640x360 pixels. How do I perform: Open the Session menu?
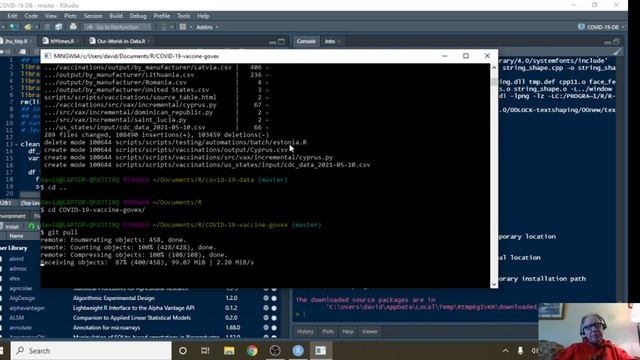point(93,16)
